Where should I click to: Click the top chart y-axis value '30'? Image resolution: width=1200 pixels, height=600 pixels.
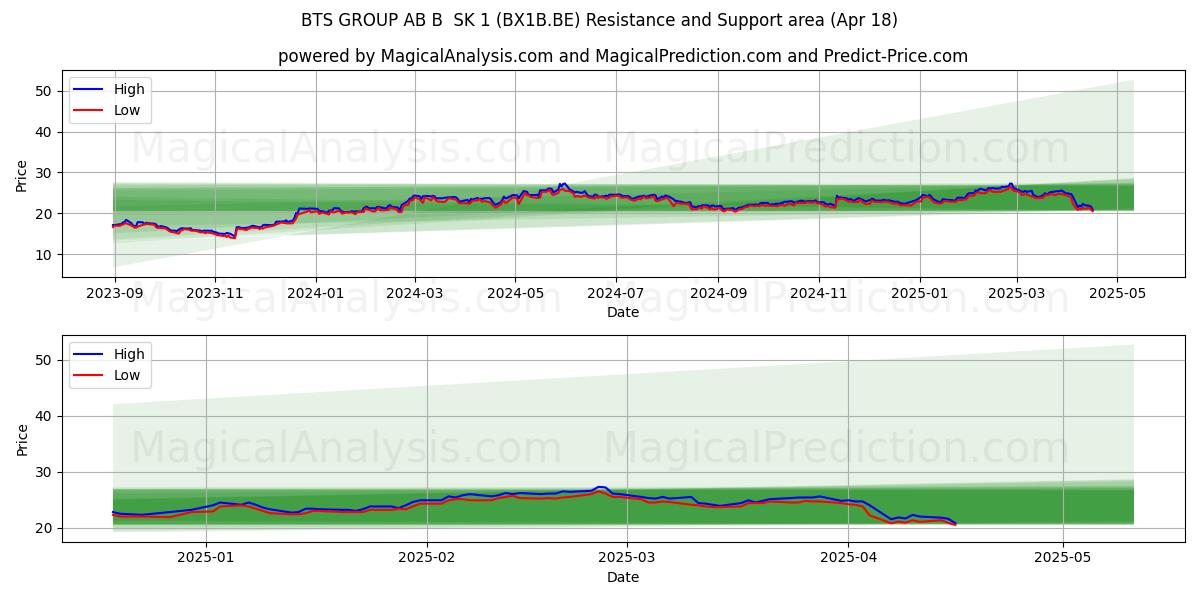(46, 173)
